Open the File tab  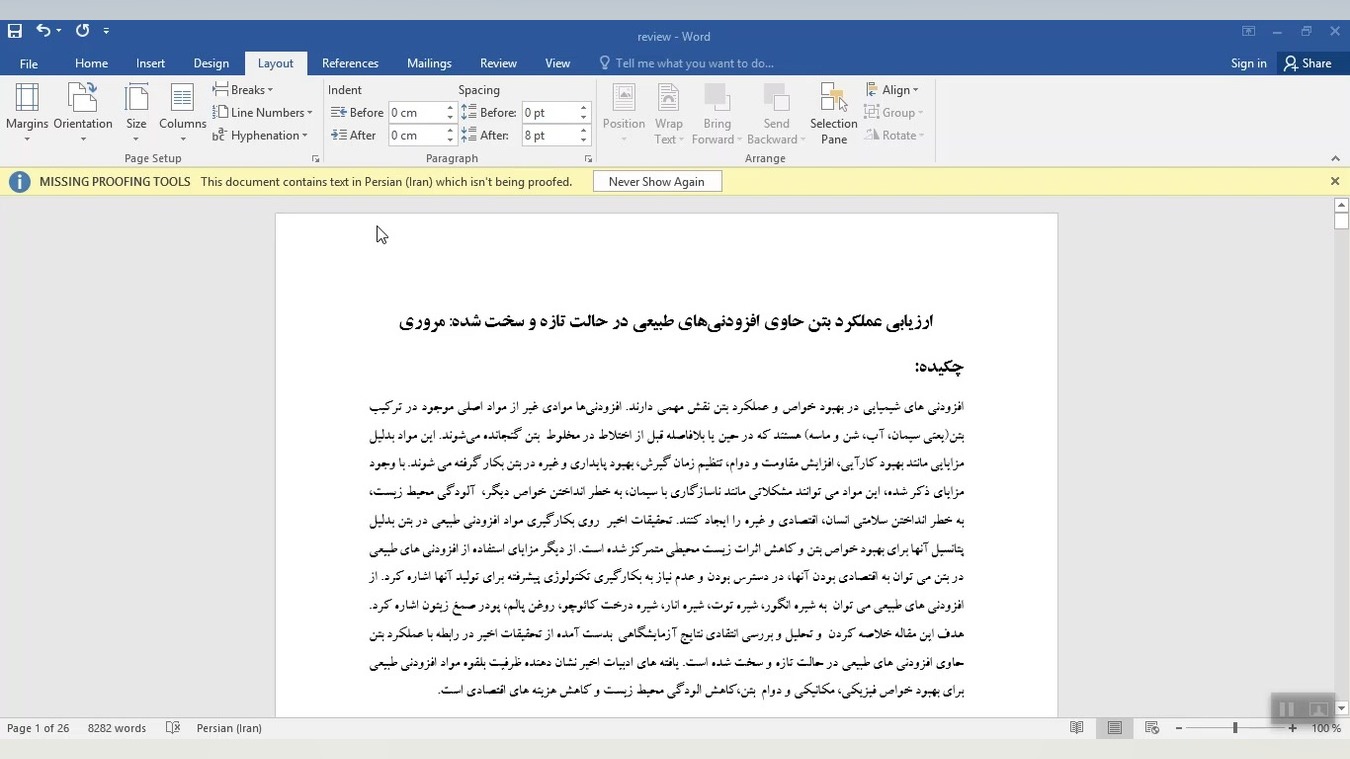tap(29, 63)
